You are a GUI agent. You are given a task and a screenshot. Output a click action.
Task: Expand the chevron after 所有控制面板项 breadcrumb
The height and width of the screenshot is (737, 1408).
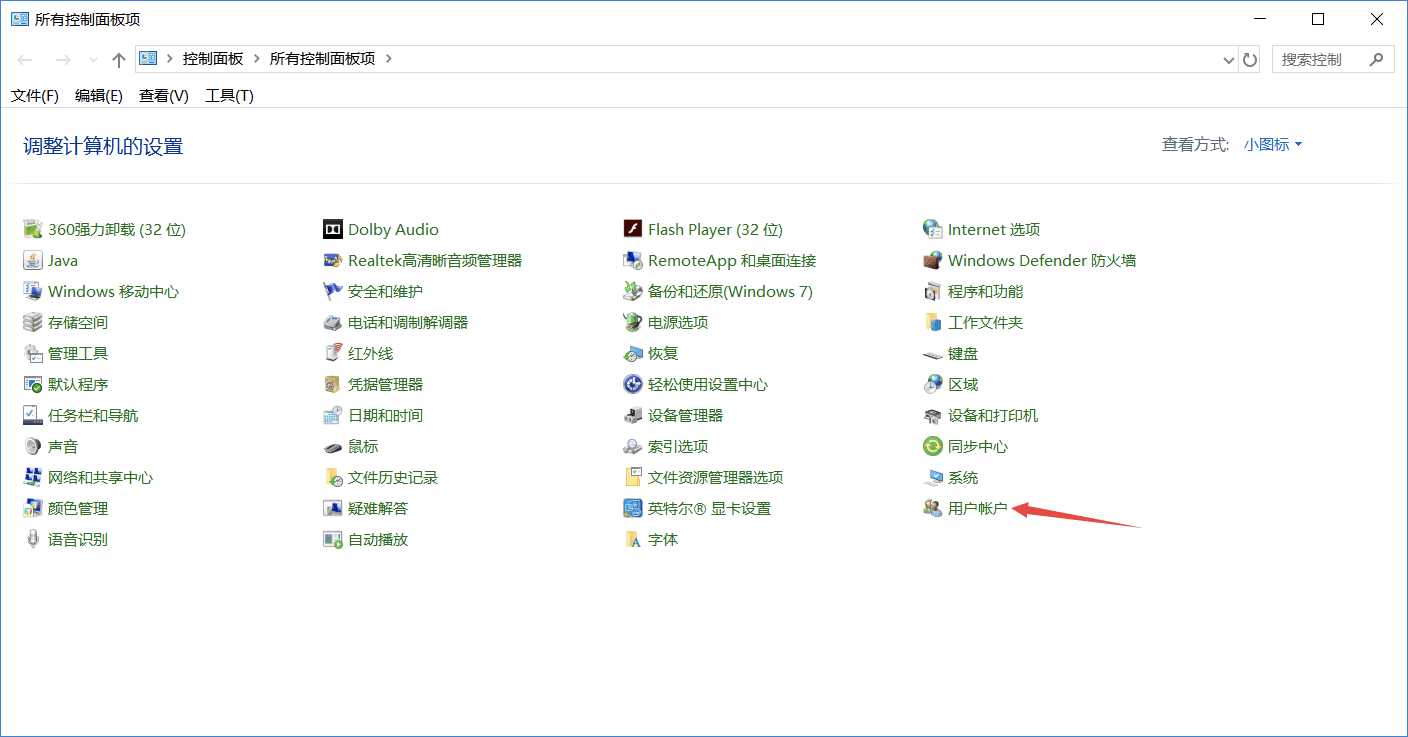tap(389, 59)
